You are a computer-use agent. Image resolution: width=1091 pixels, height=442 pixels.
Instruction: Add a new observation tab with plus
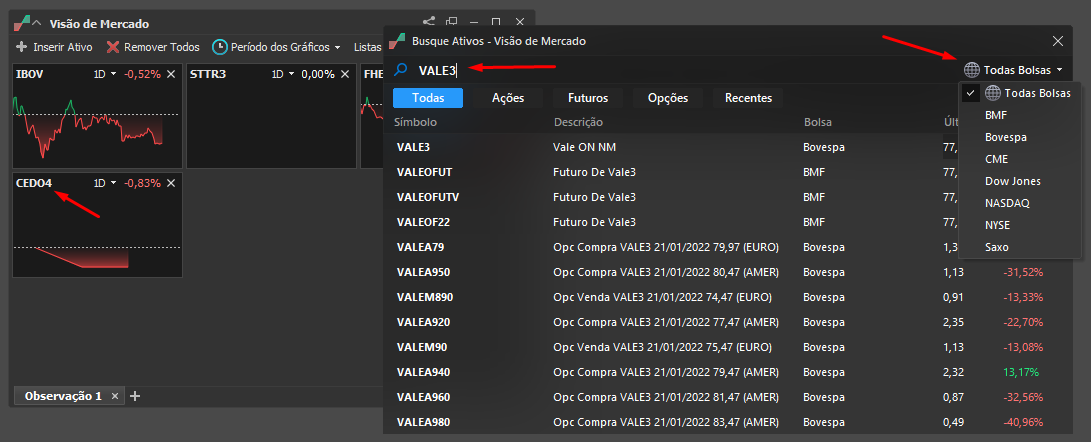point(135,396)
